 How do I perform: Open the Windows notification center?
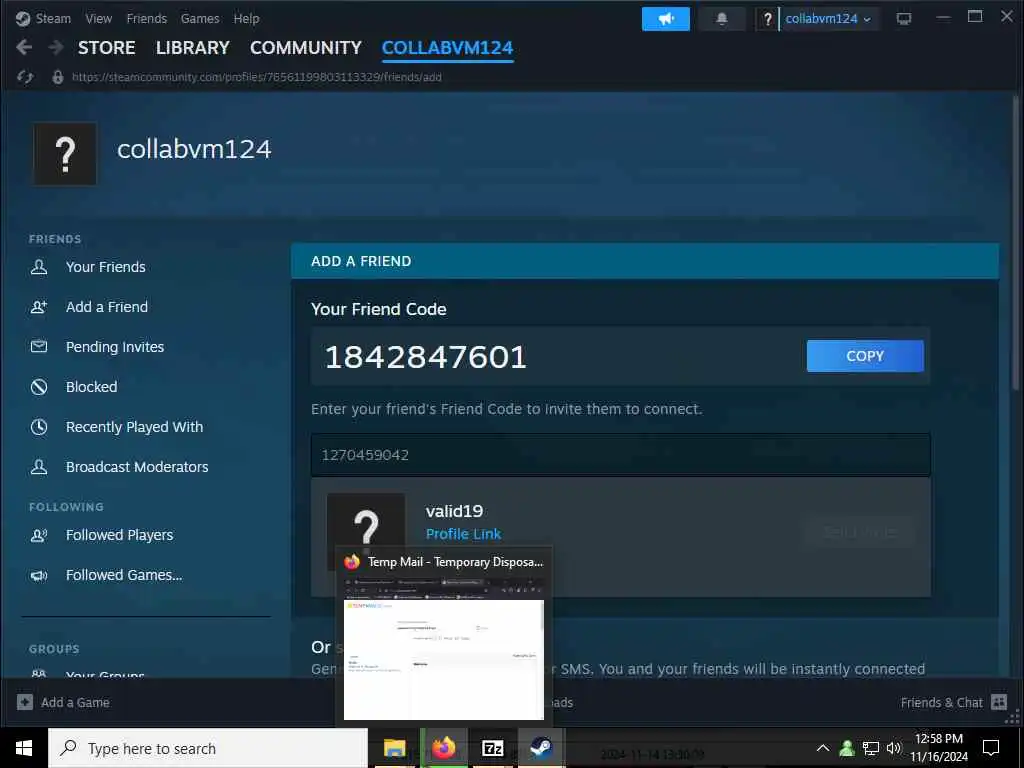[991, 748]
